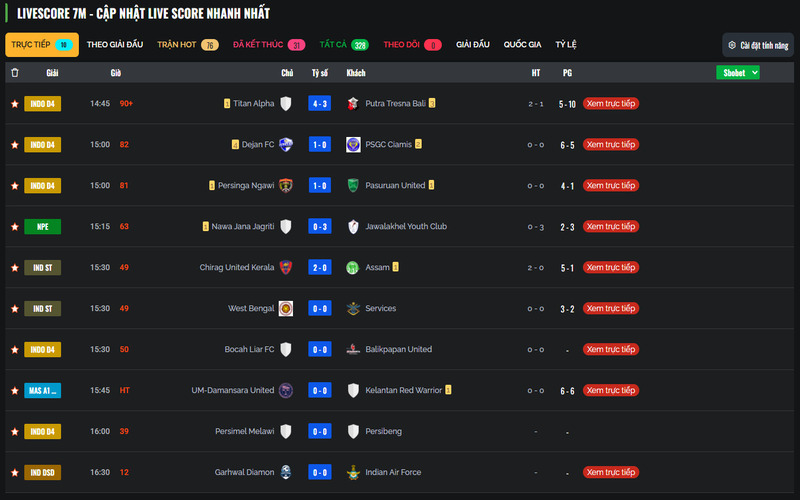The height and width of the screenshot is (500, 800).
Task: Click the Persinga Ngawi team crest
Action: point(286,186)
